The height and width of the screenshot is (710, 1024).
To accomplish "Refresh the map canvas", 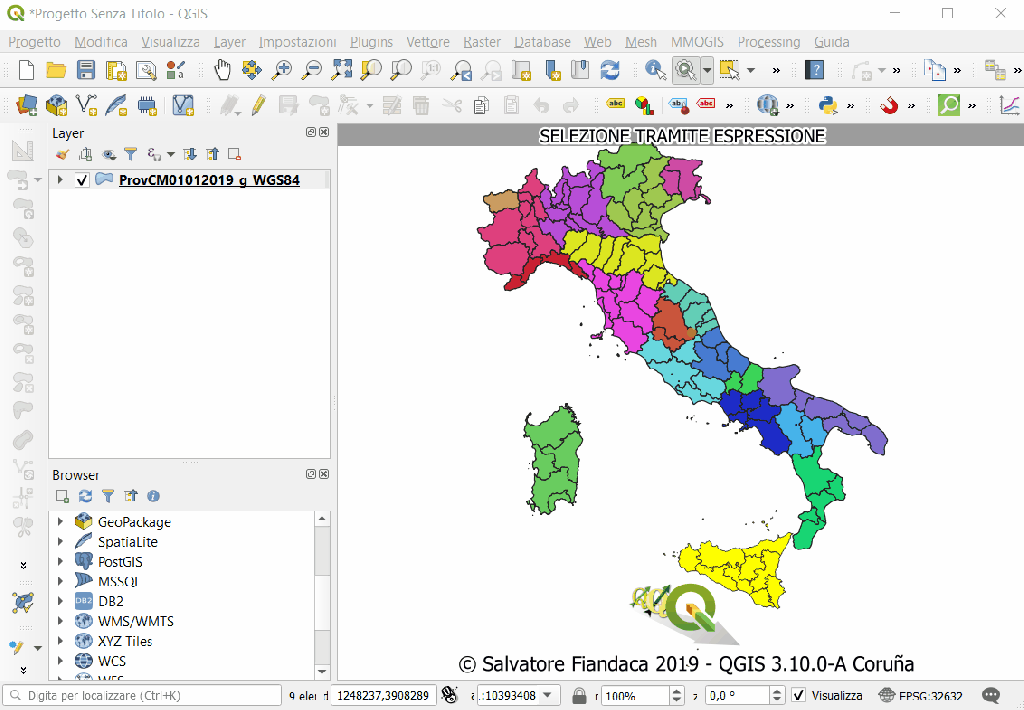I will (610, 70).
